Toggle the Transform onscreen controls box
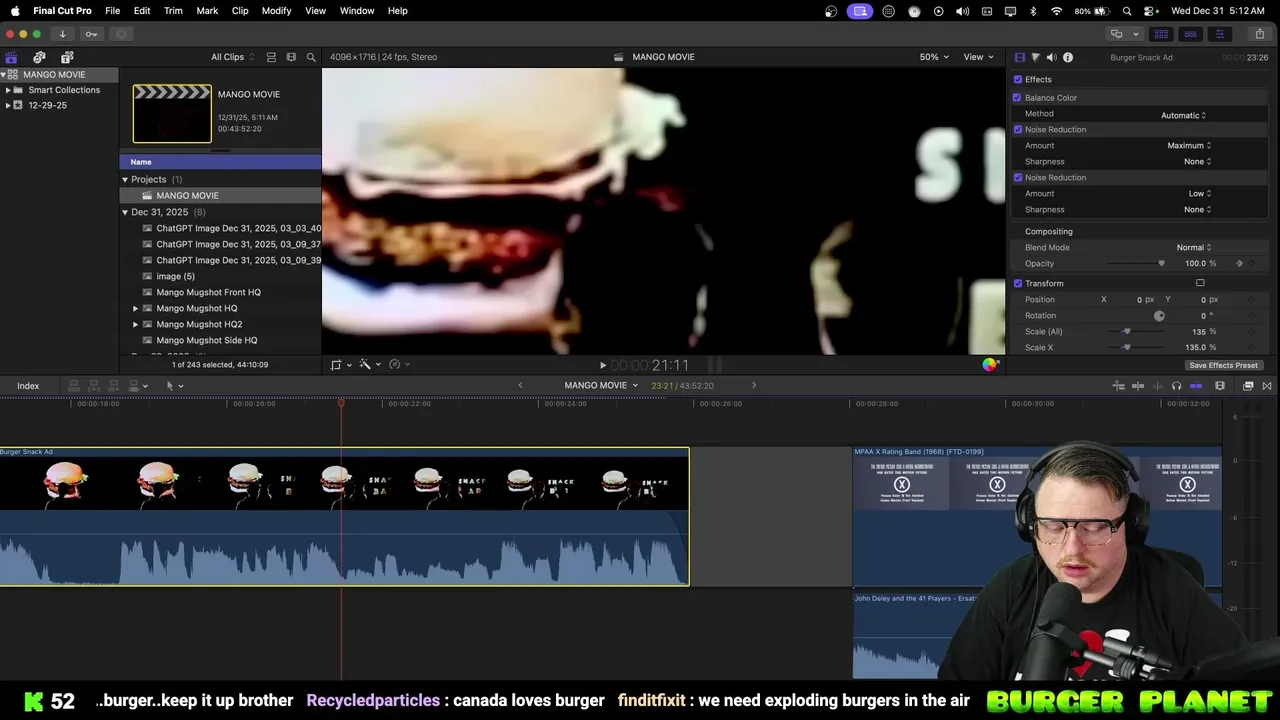This screenshot has height=720, width=1280. click(1200, 283)
